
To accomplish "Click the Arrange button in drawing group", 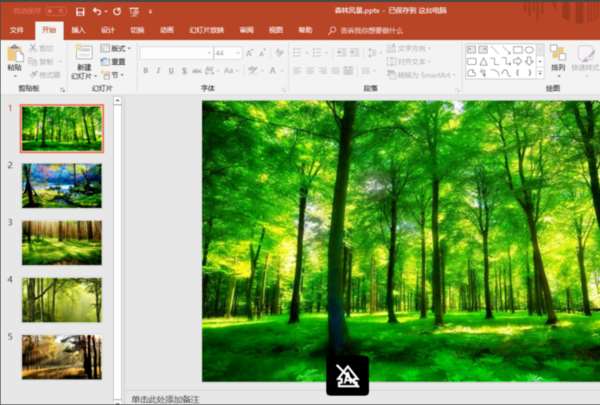I will [x=558, y=59].
